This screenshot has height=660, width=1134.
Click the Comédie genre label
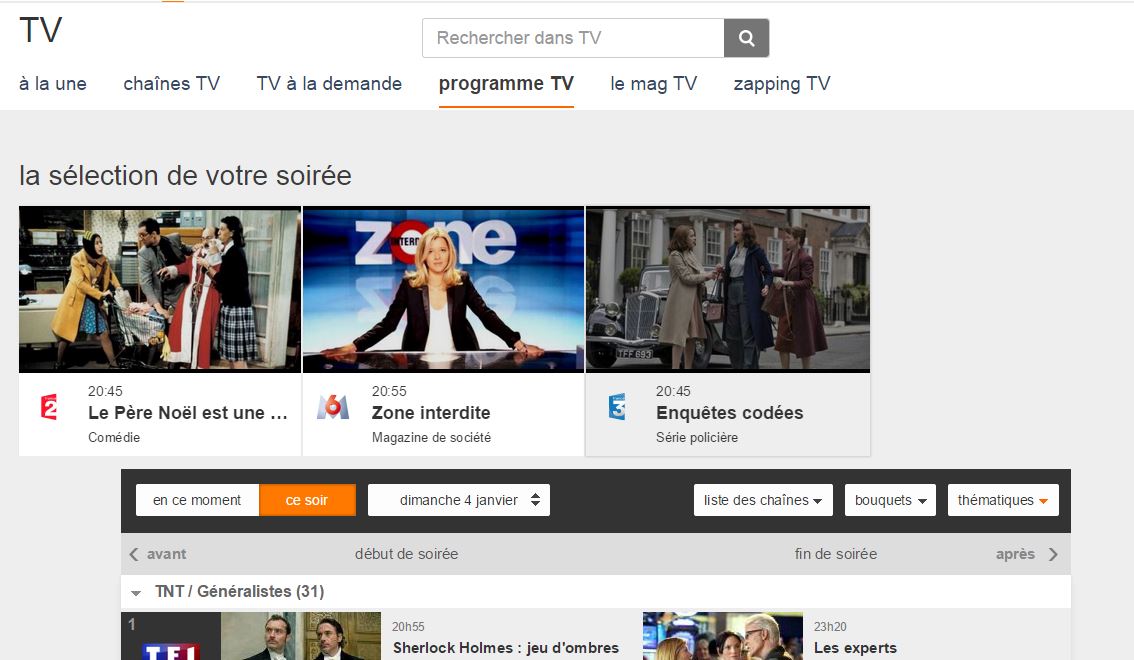click(114, 437)
